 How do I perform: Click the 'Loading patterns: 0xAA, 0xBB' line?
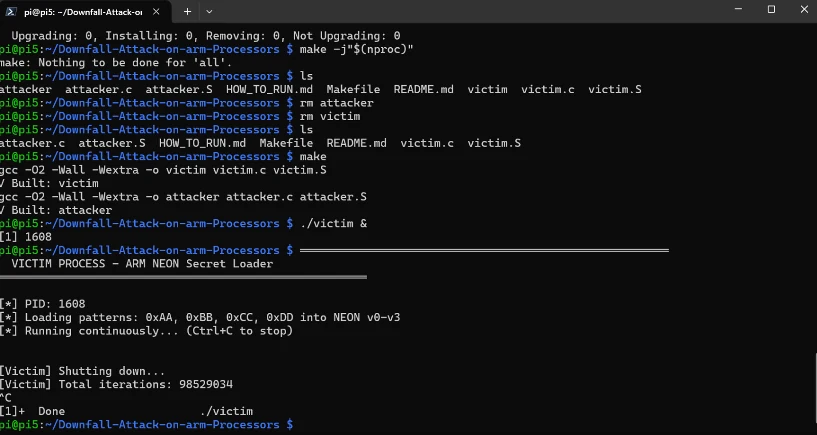tap(200, 318)
